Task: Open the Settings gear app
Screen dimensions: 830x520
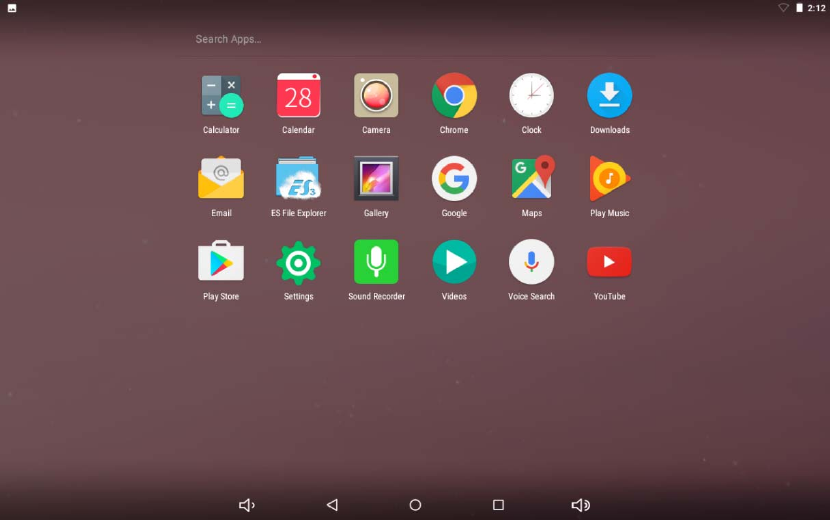Action: [299, 262]
